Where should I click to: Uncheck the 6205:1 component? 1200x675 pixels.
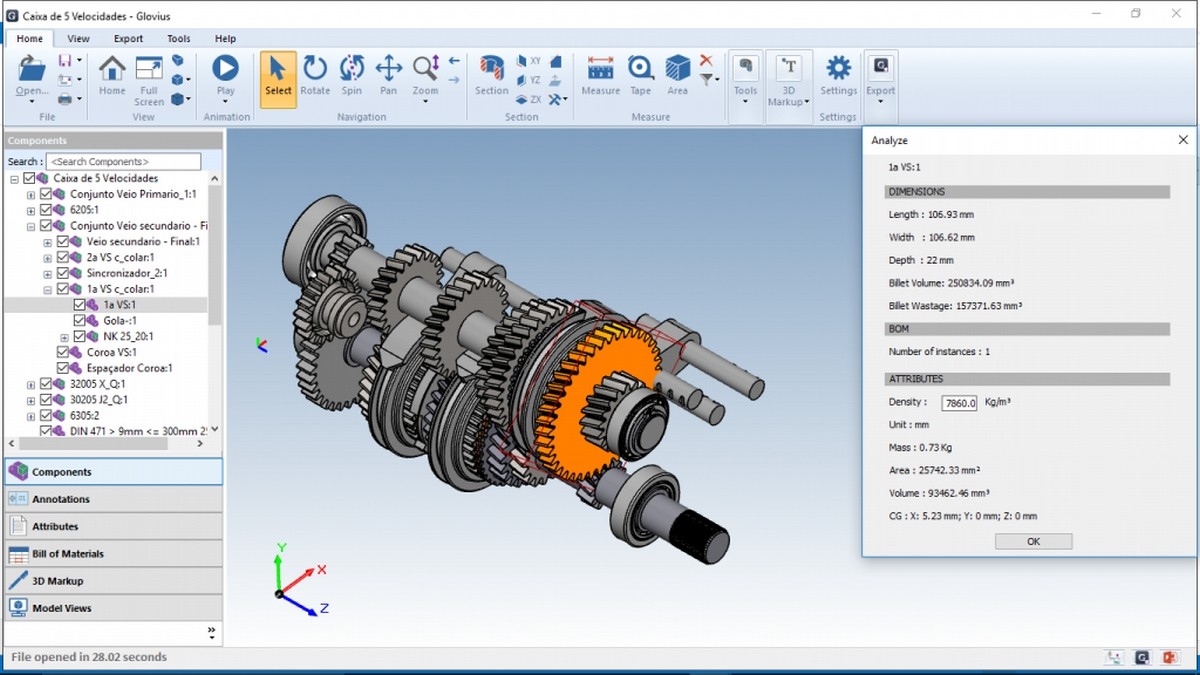pos(46,210)
